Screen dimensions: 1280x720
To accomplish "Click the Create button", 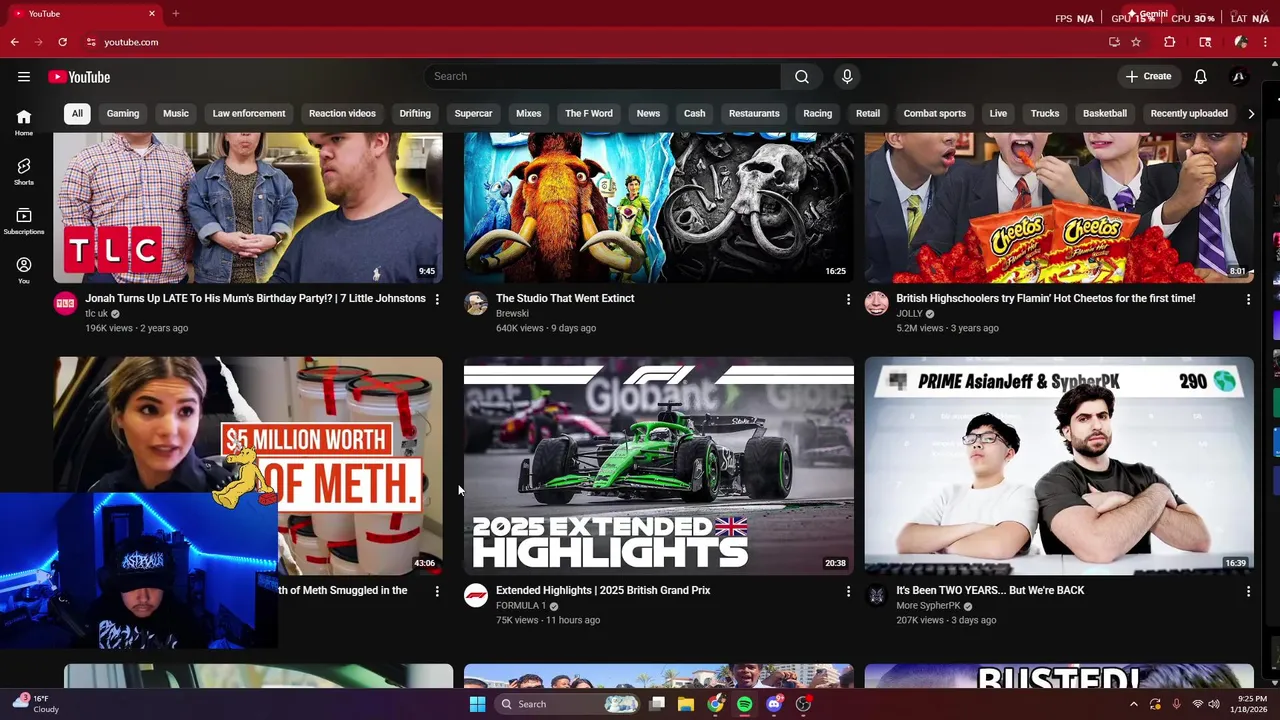I will [x=1148, y=77].
